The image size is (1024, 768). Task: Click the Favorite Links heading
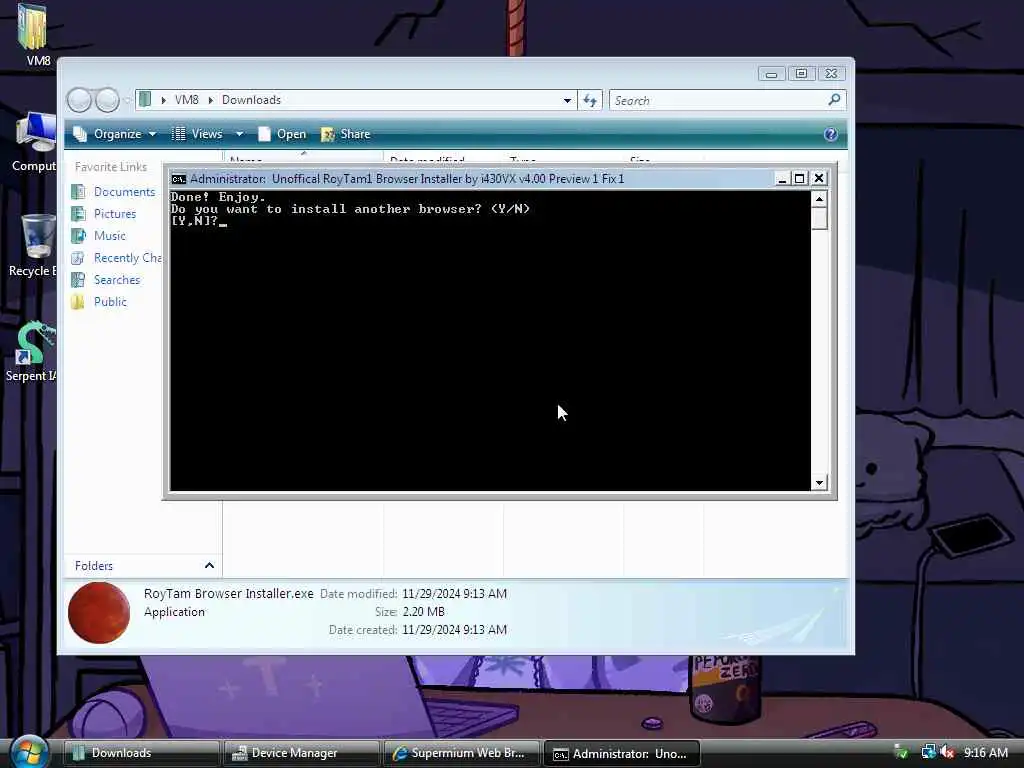click(110, 167)
